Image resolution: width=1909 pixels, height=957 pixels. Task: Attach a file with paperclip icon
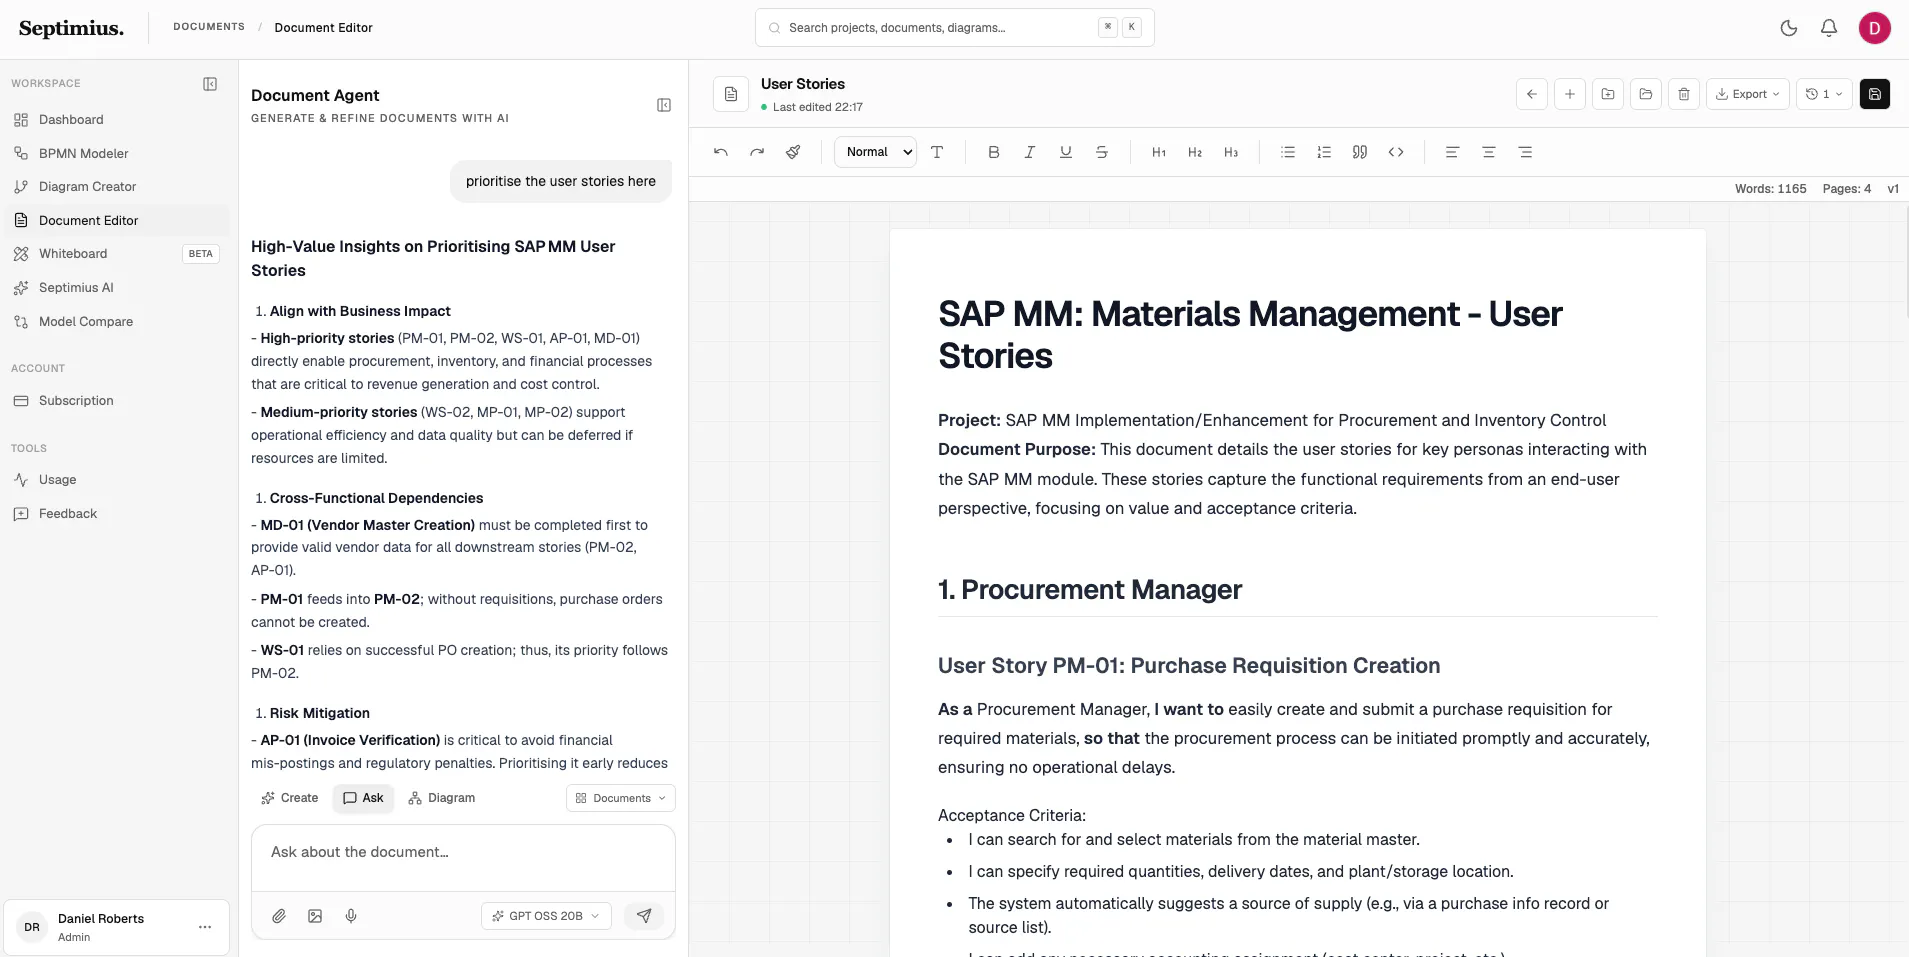point(279,916)
